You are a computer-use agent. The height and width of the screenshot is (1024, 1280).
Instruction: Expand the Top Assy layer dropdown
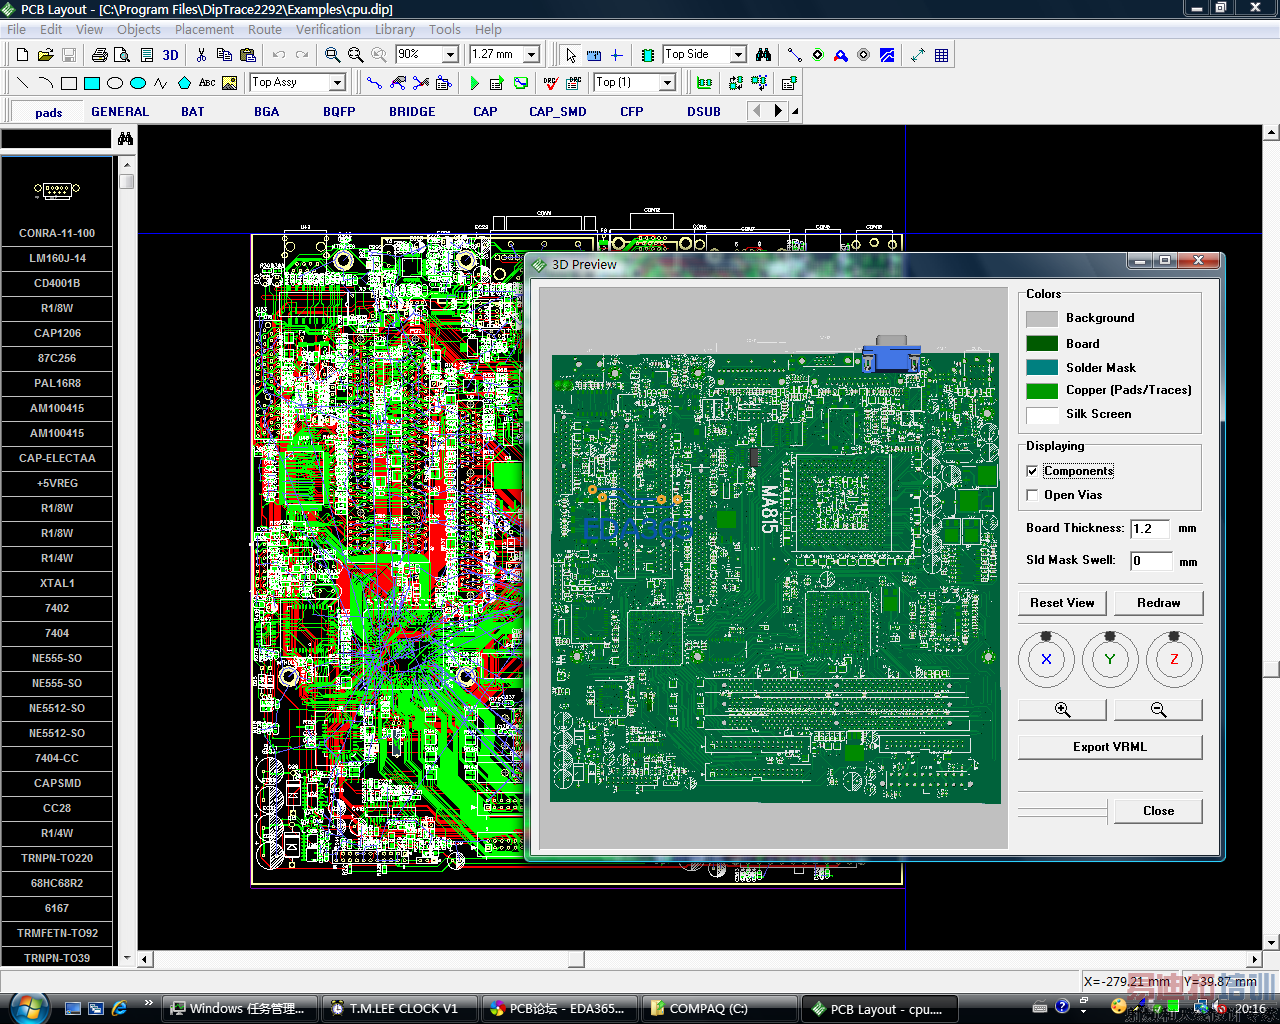coord(337,83)
